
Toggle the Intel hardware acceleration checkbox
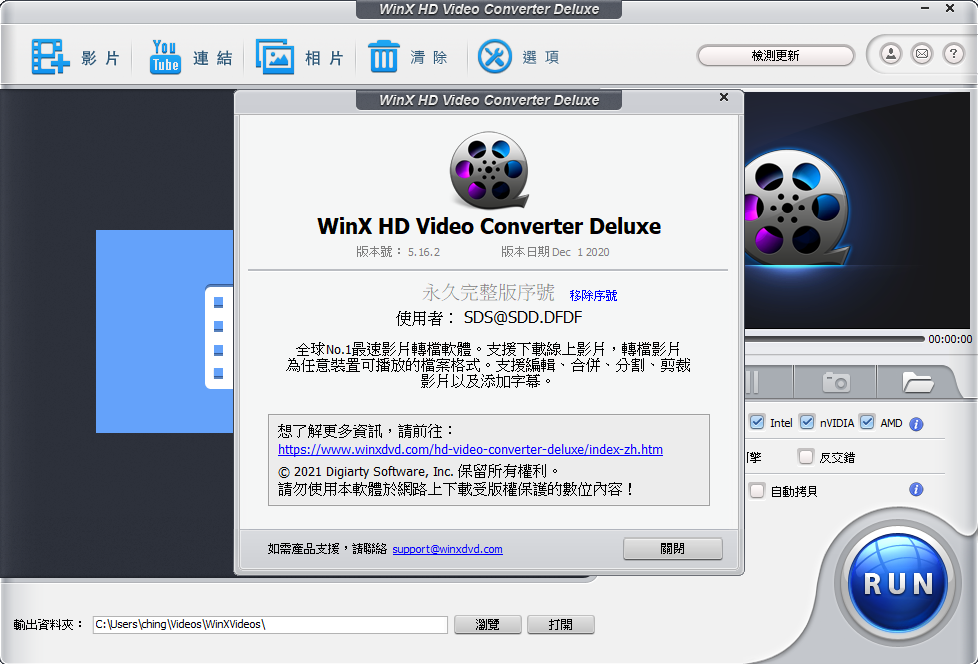click(x=757, y=423)
